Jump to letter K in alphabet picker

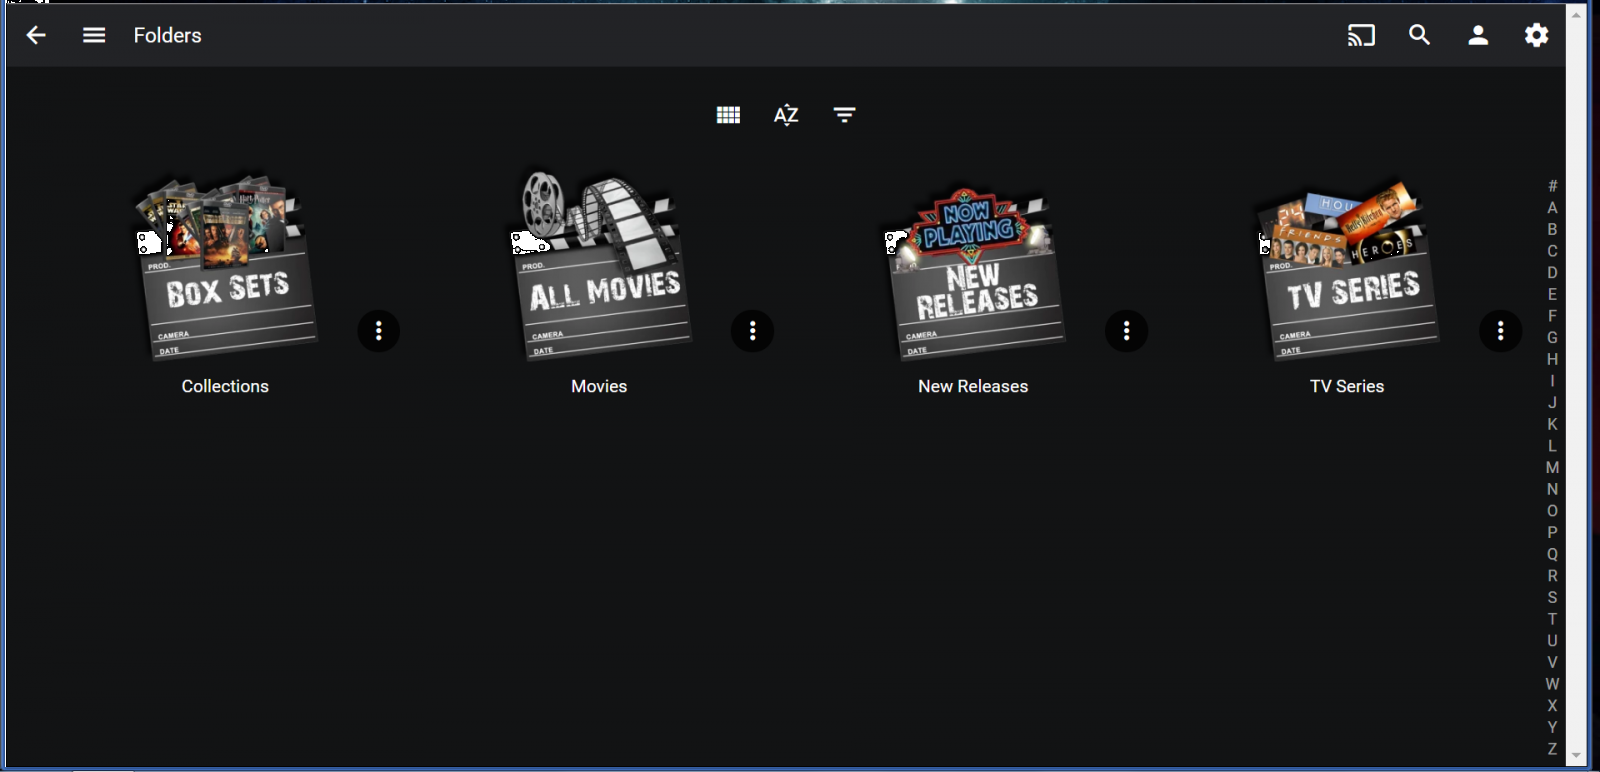click(x=1552, y=424)
